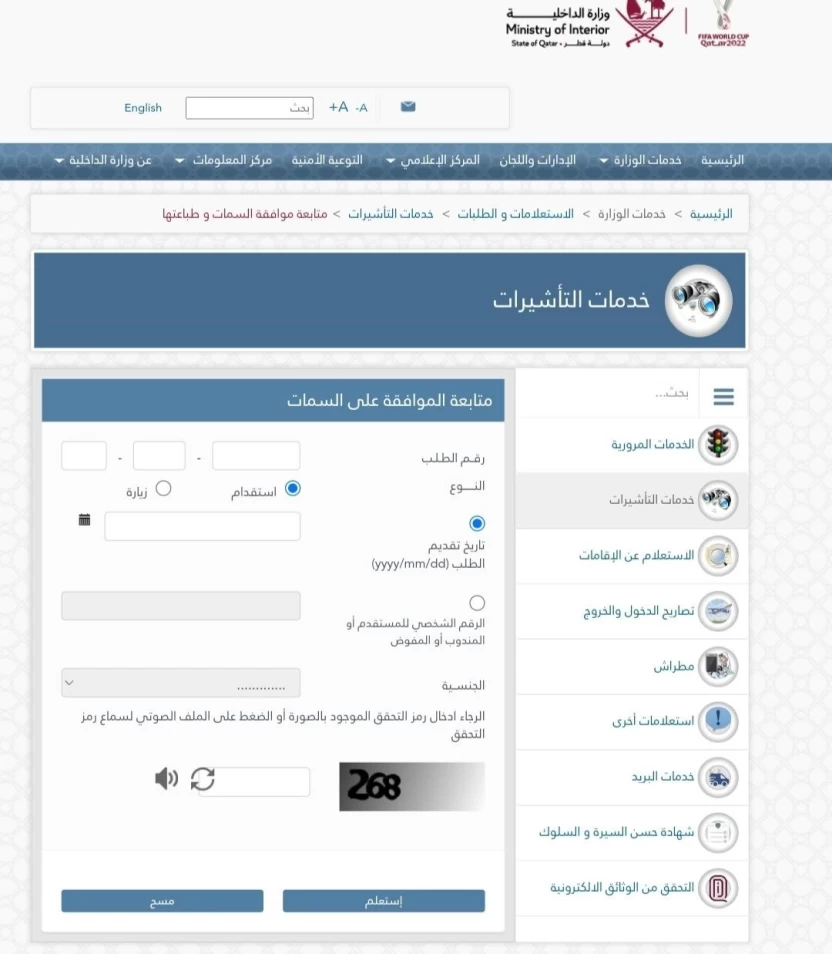Open الخدمات المرورية via the traffic light icon
This screenshot has height=954, width=832.
pyautogui.click(x=716, y=444)
